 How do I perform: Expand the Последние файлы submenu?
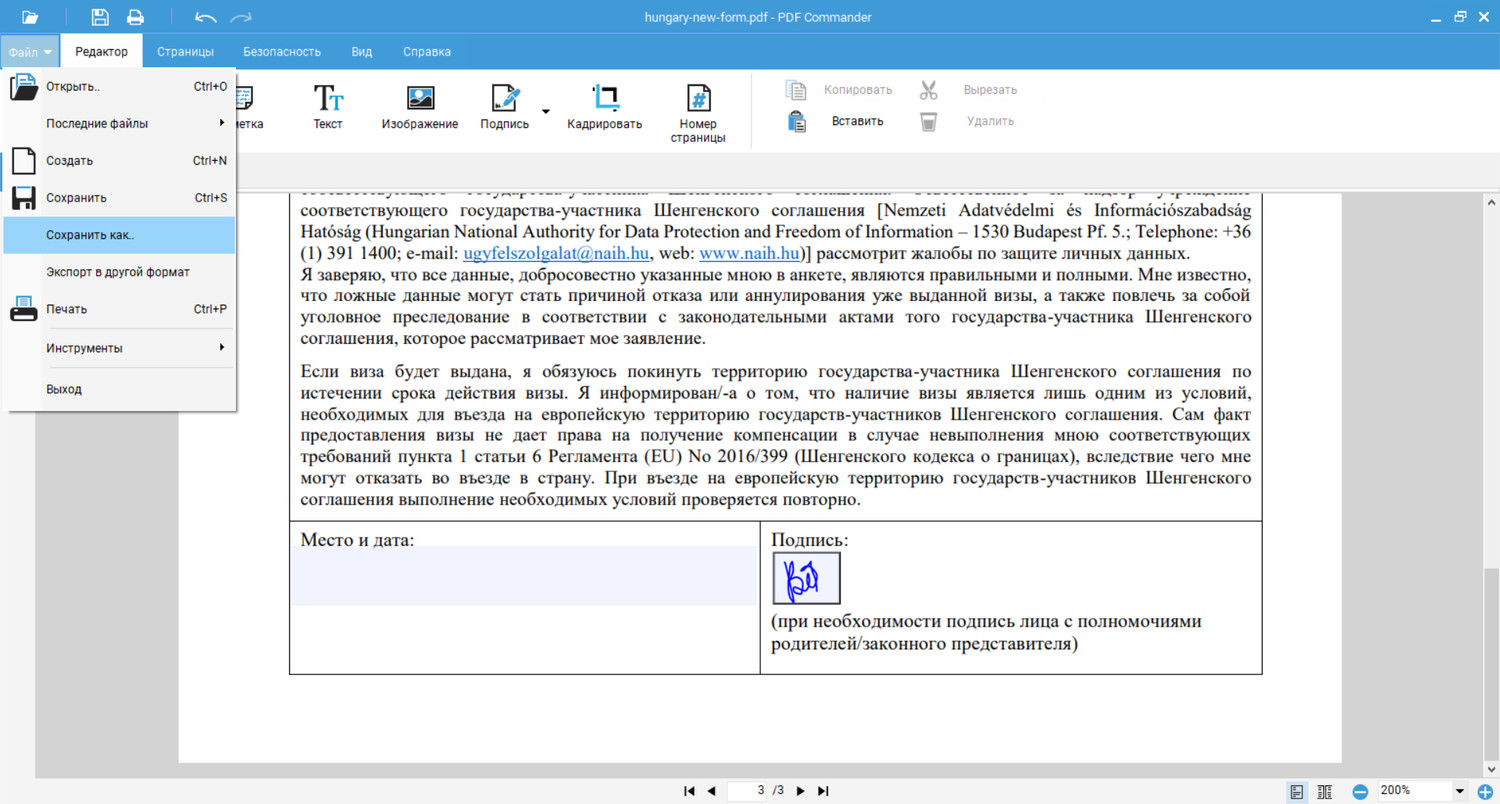click(119, 123)
